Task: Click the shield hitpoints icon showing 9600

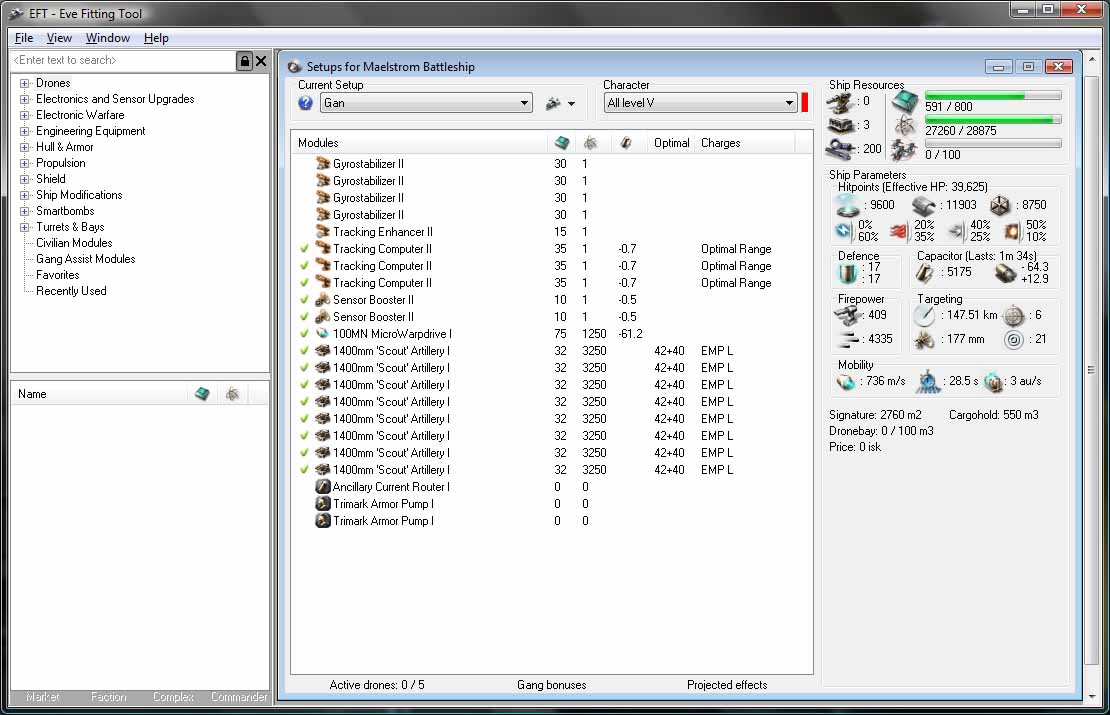Action: tap(847, 205)
